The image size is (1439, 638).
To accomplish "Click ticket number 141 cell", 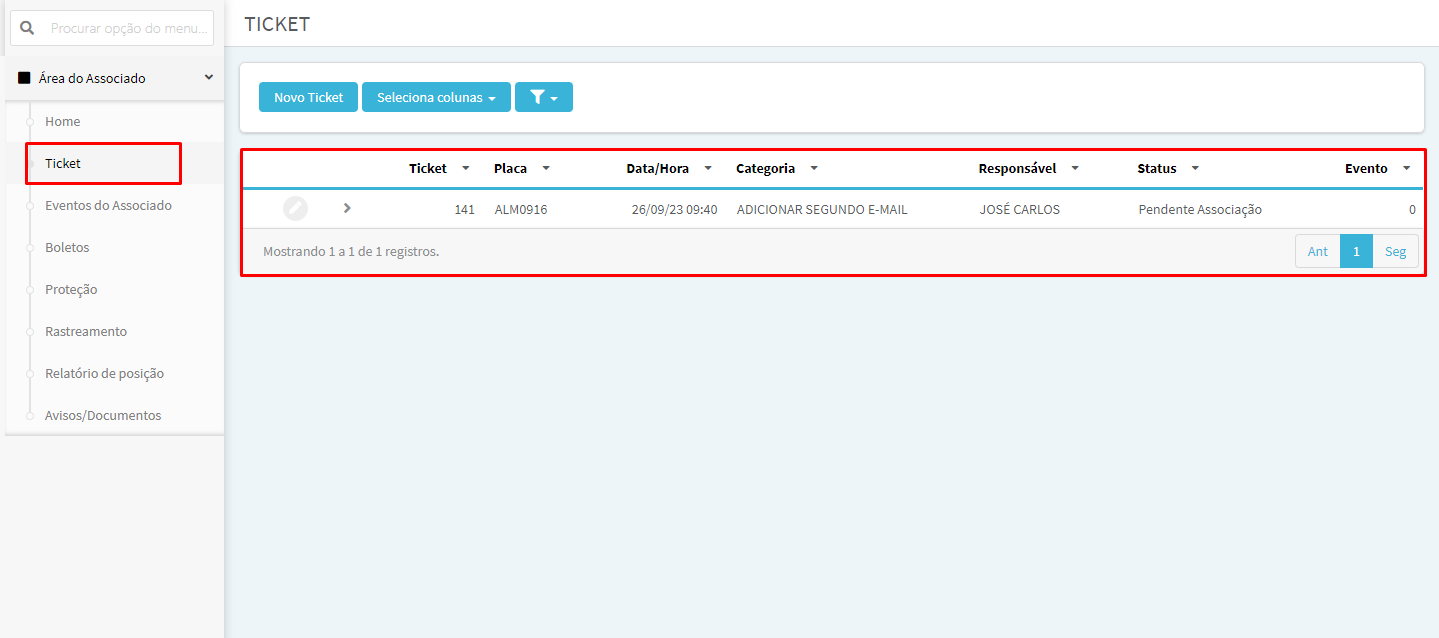I will pyautogui.click(x=464, y=210).
